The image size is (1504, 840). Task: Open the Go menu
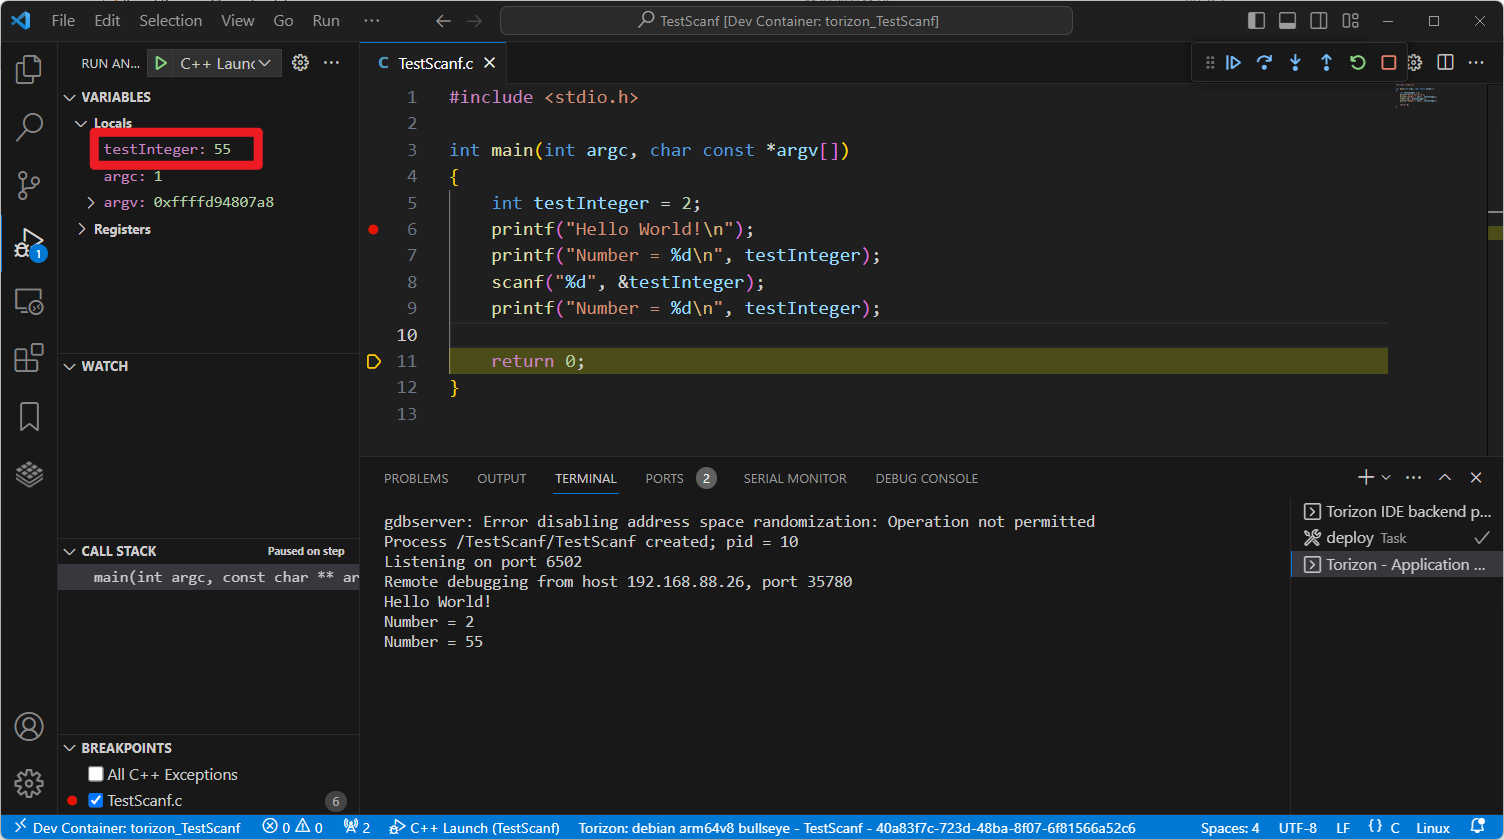coord(283,20)
